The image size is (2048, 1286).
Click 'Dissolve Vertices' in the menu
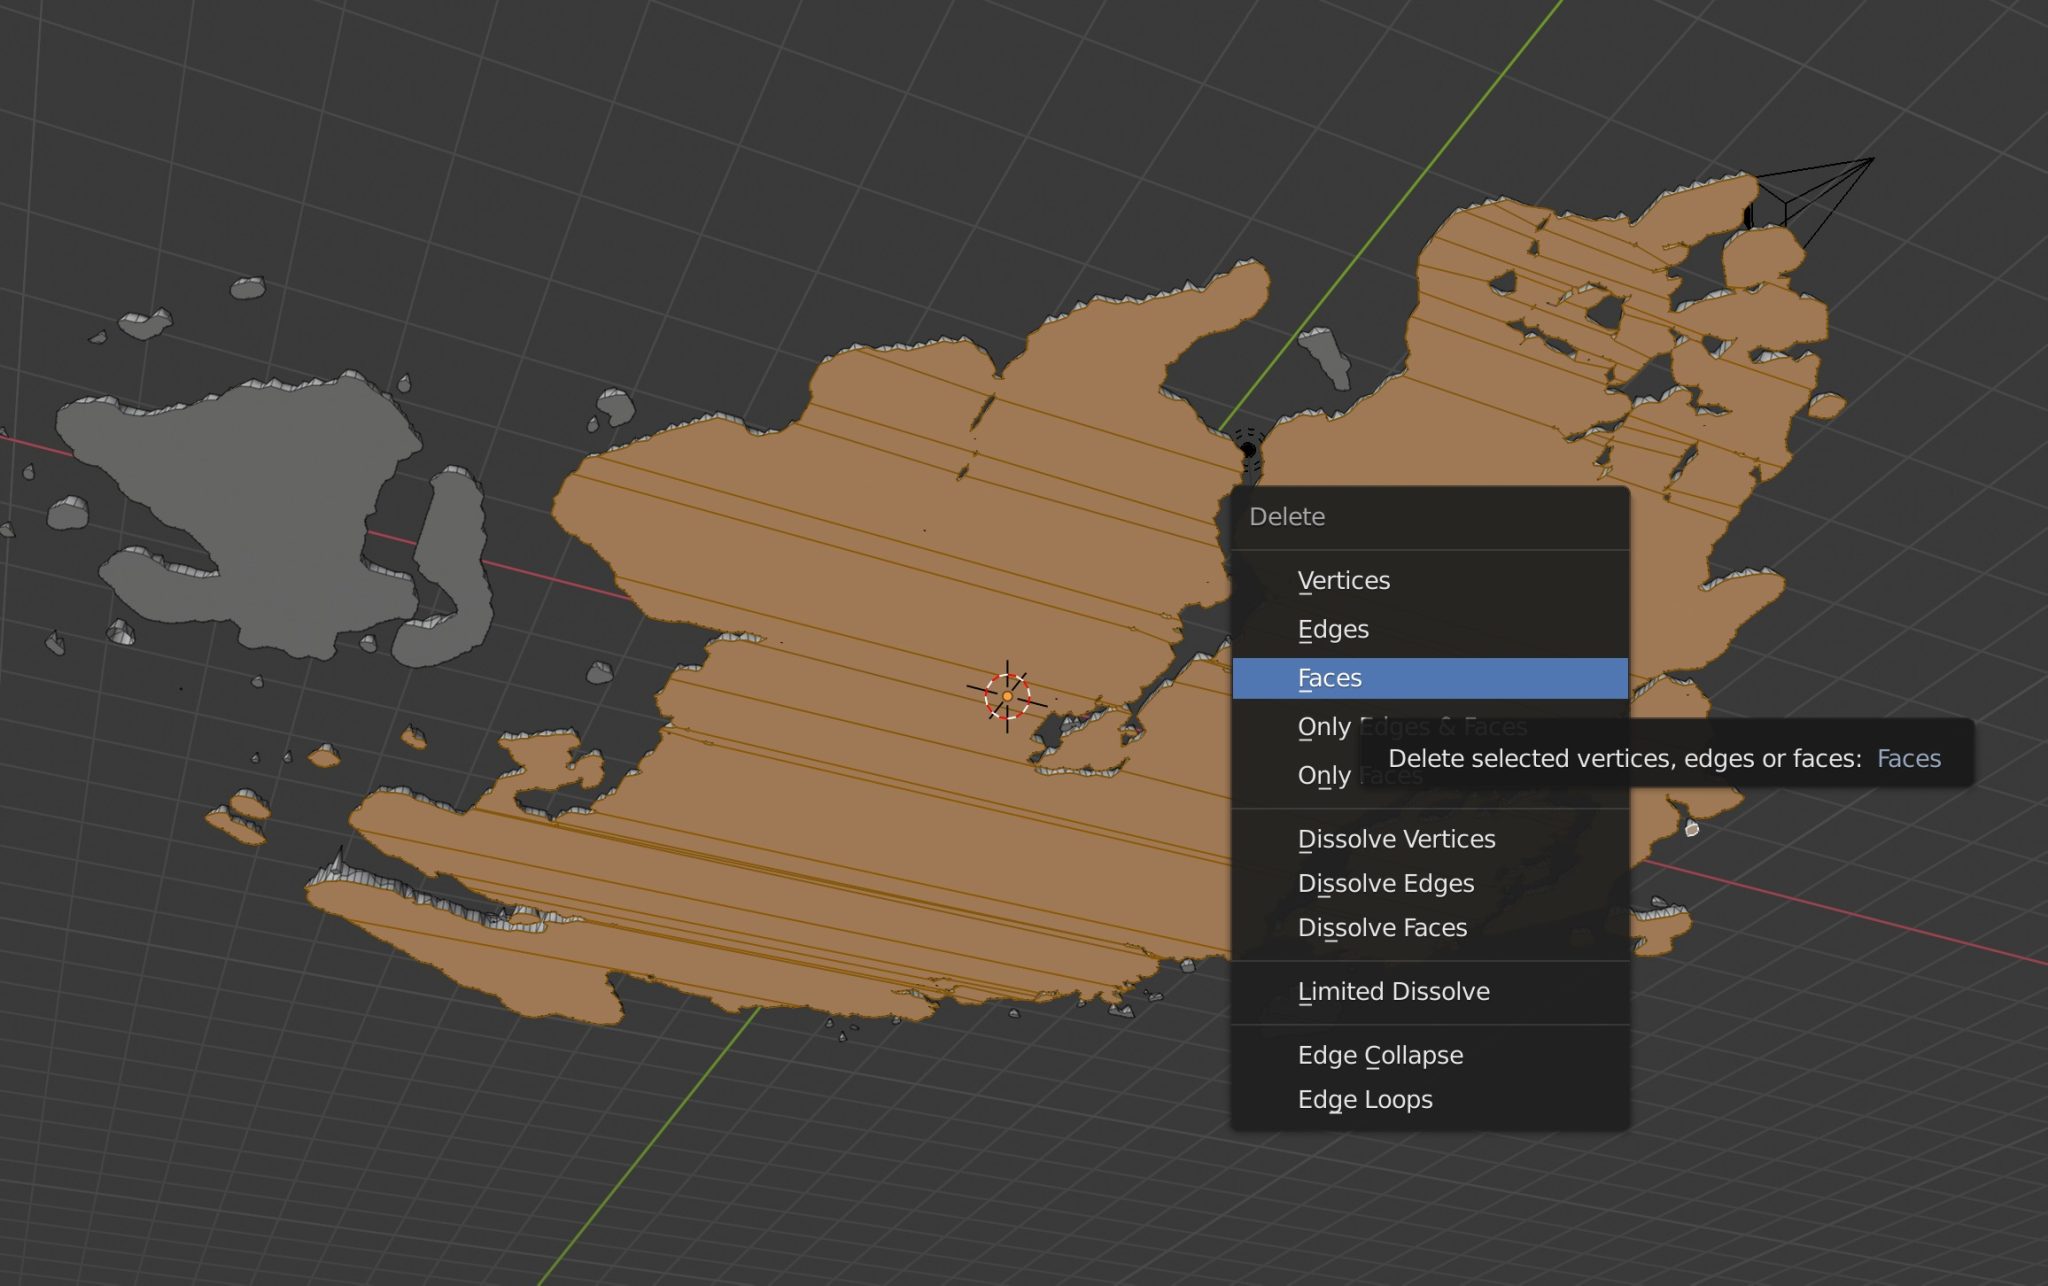click(x=1397, y=839)
